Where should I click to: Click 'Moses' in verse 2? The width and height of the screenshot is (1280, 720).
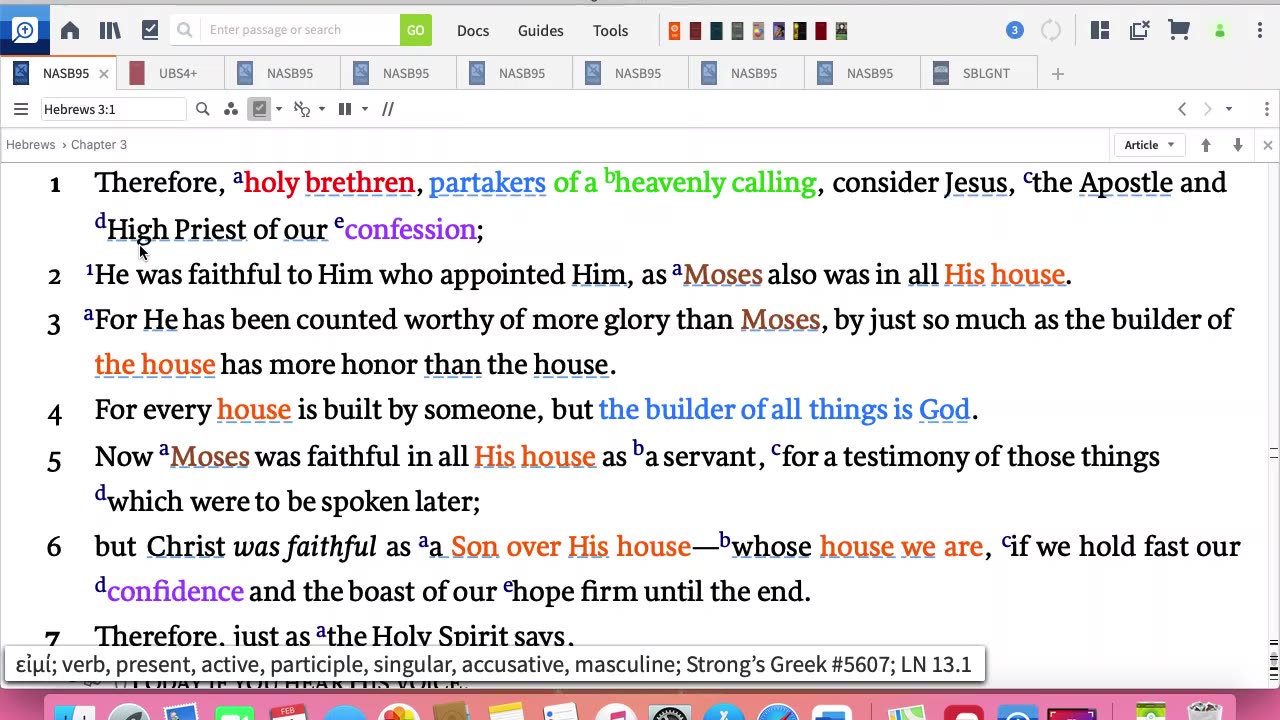(x=722, y=274)
